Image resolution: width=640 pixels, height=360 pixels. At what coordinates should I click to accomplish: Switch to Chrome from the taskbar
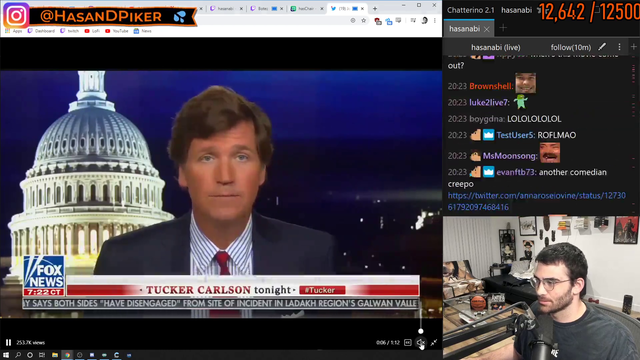[x=67, y=355]
